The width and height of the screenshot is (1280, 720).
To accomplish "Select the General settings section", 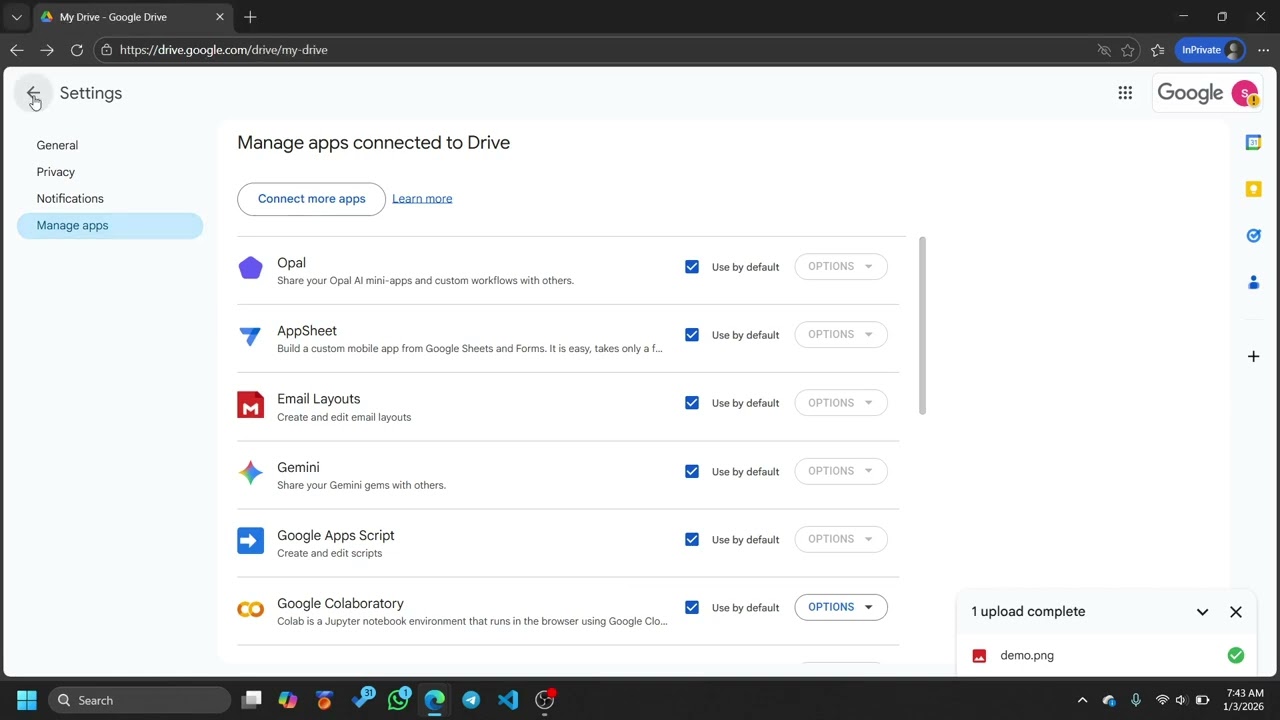I will [57, 145].
